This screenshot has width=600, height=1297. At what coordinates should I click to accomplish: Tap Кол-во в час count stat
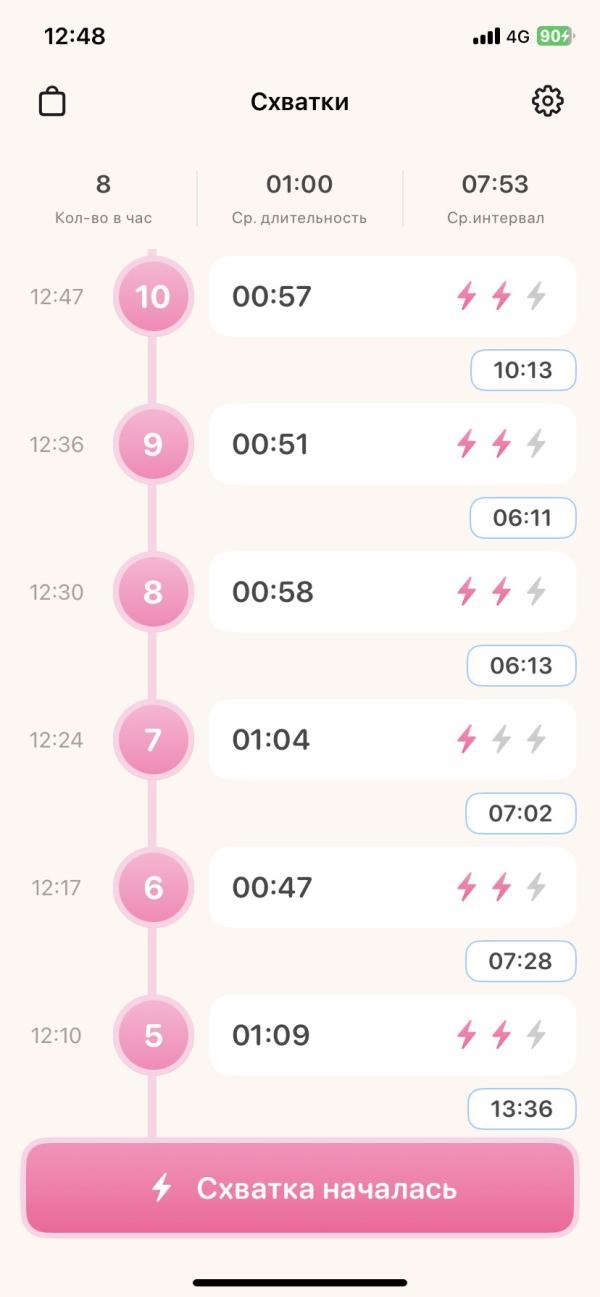click(x=103, y=198)
